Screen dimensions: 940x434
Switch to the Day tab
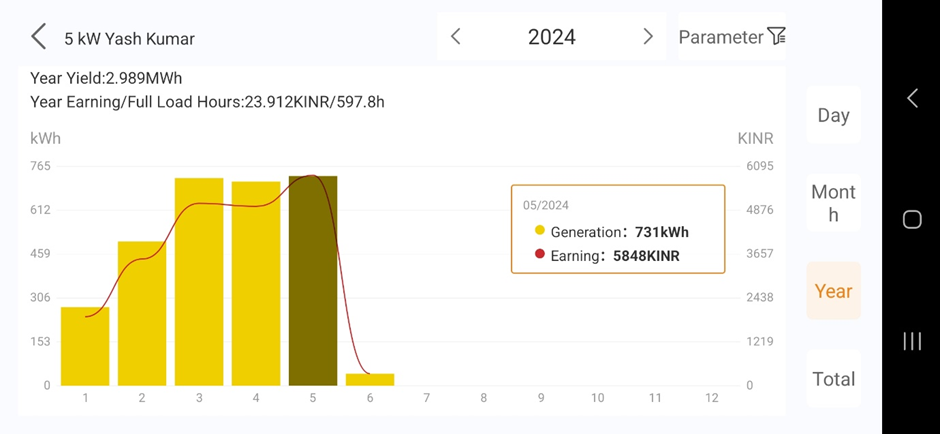tap(833, 115)
